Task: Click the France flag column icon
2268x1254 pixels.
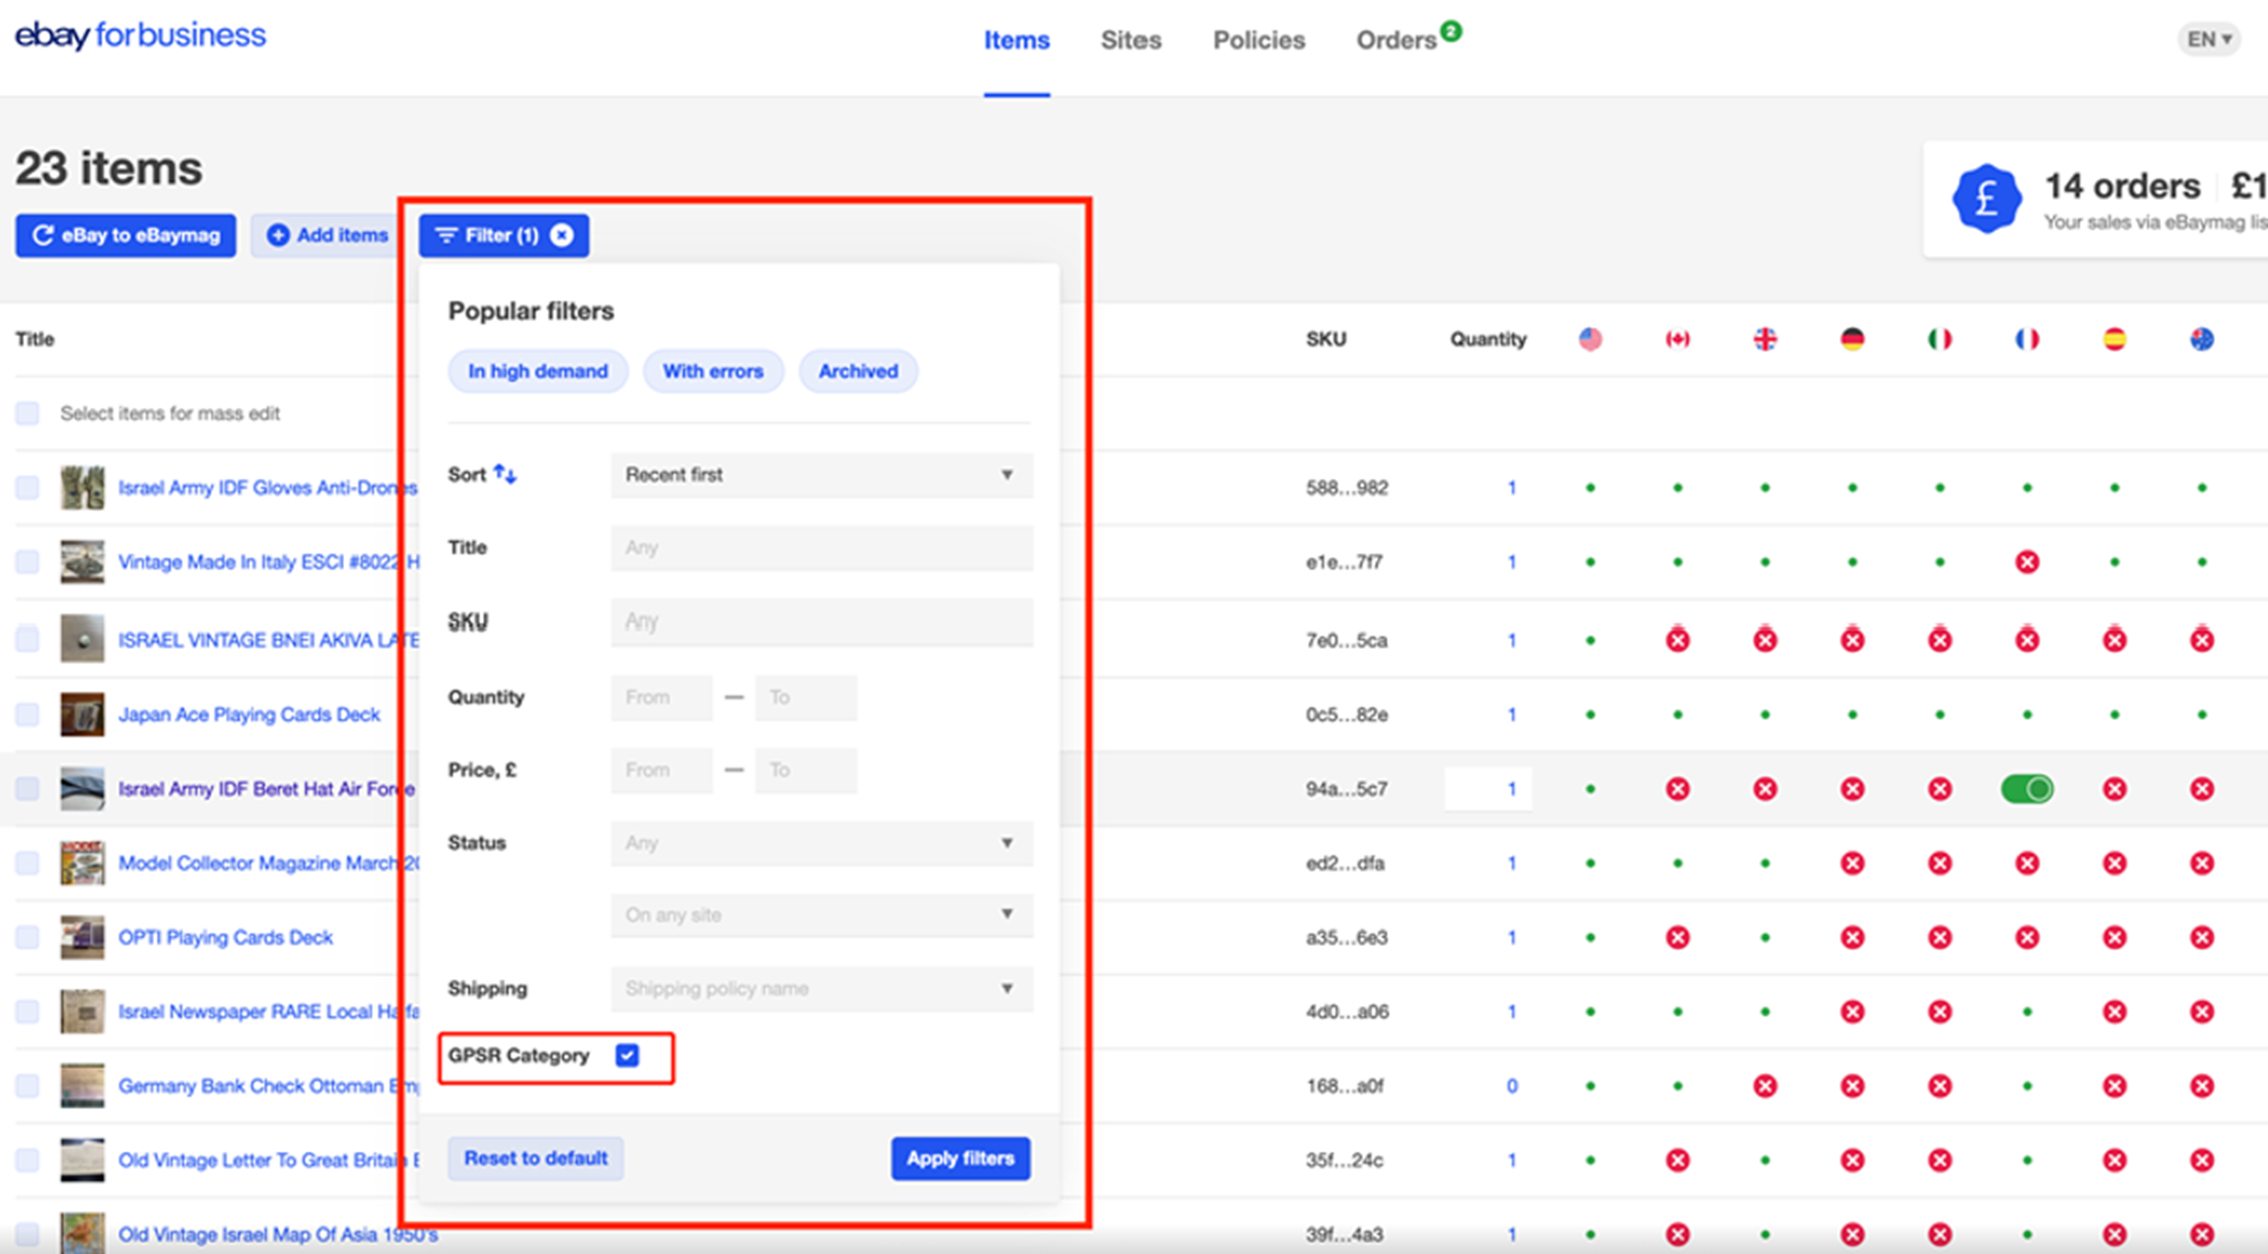Action: point(2027,339)
